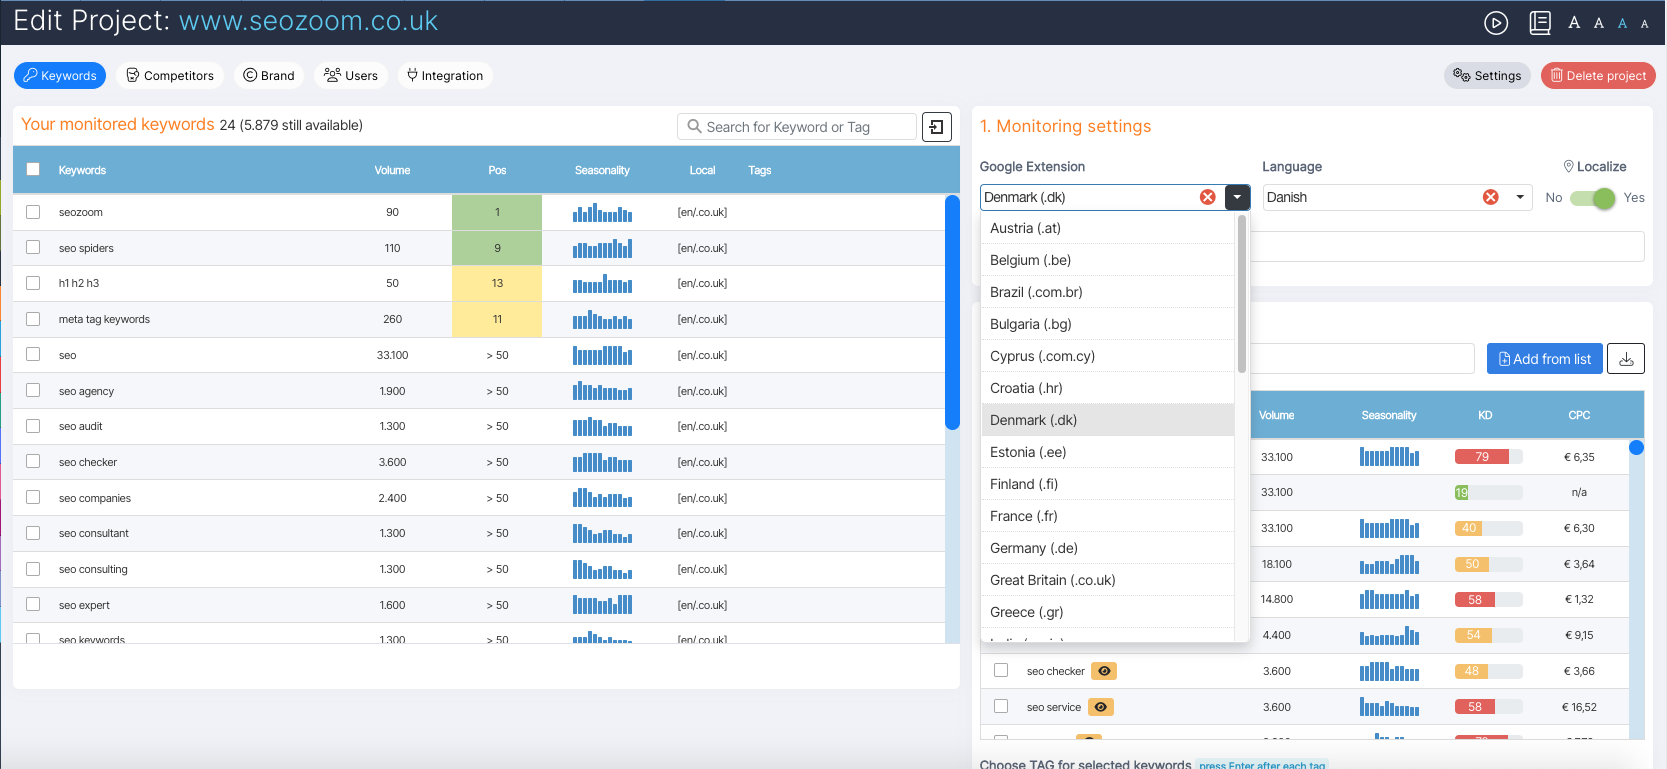Check the box for seozoom keyword
The image size is (1667, 769).
click(x=33, y=212)
